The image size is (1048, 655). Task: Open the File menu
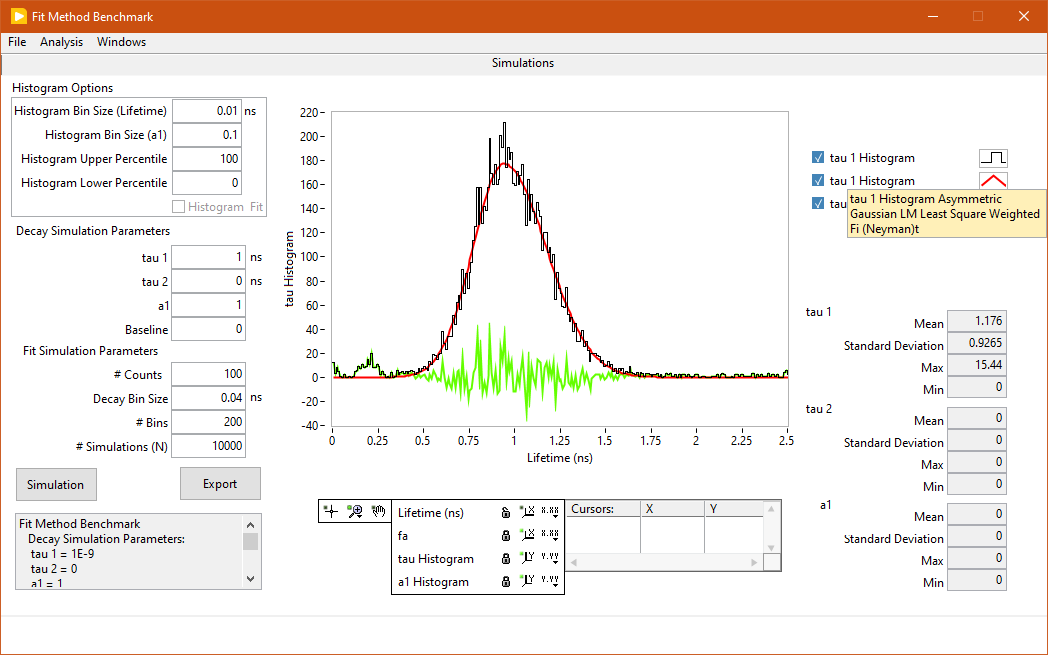point(17,41)
